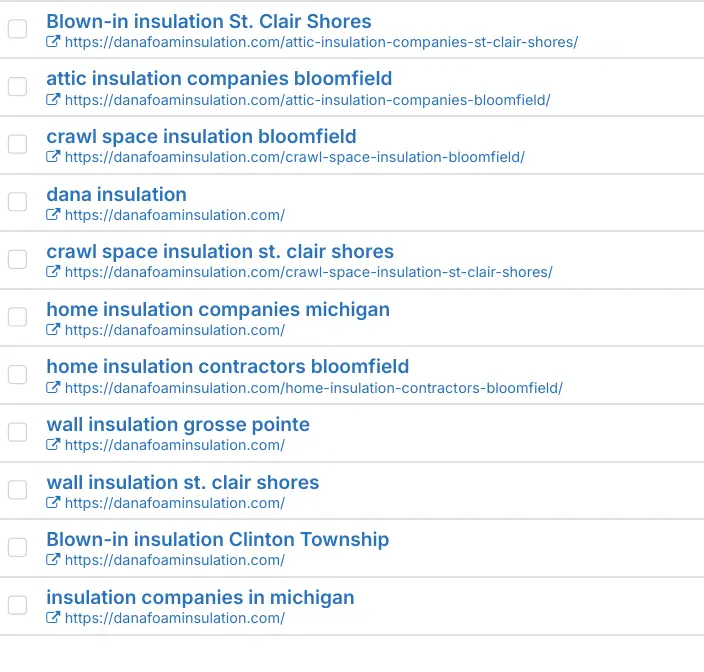Click external link icon under wall insulation grosse pointe
Viewport: 704px width, 672px height.
[53, 445]
